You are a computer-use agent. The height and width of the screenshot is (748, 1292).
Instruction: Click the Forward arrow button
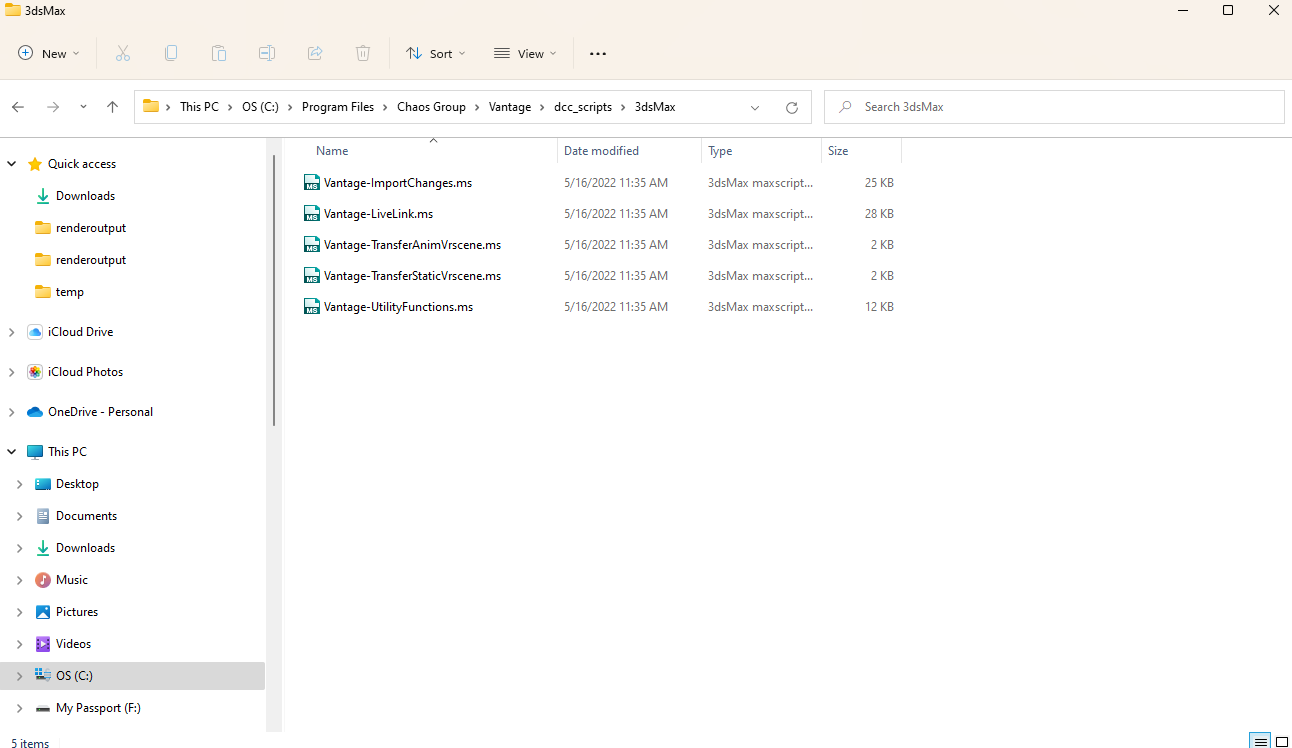click(53, 107)
